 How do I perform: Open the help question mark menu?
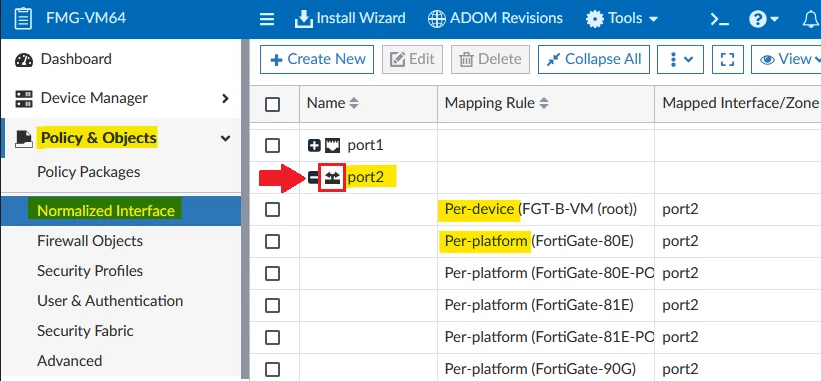(x=764, y=19)
